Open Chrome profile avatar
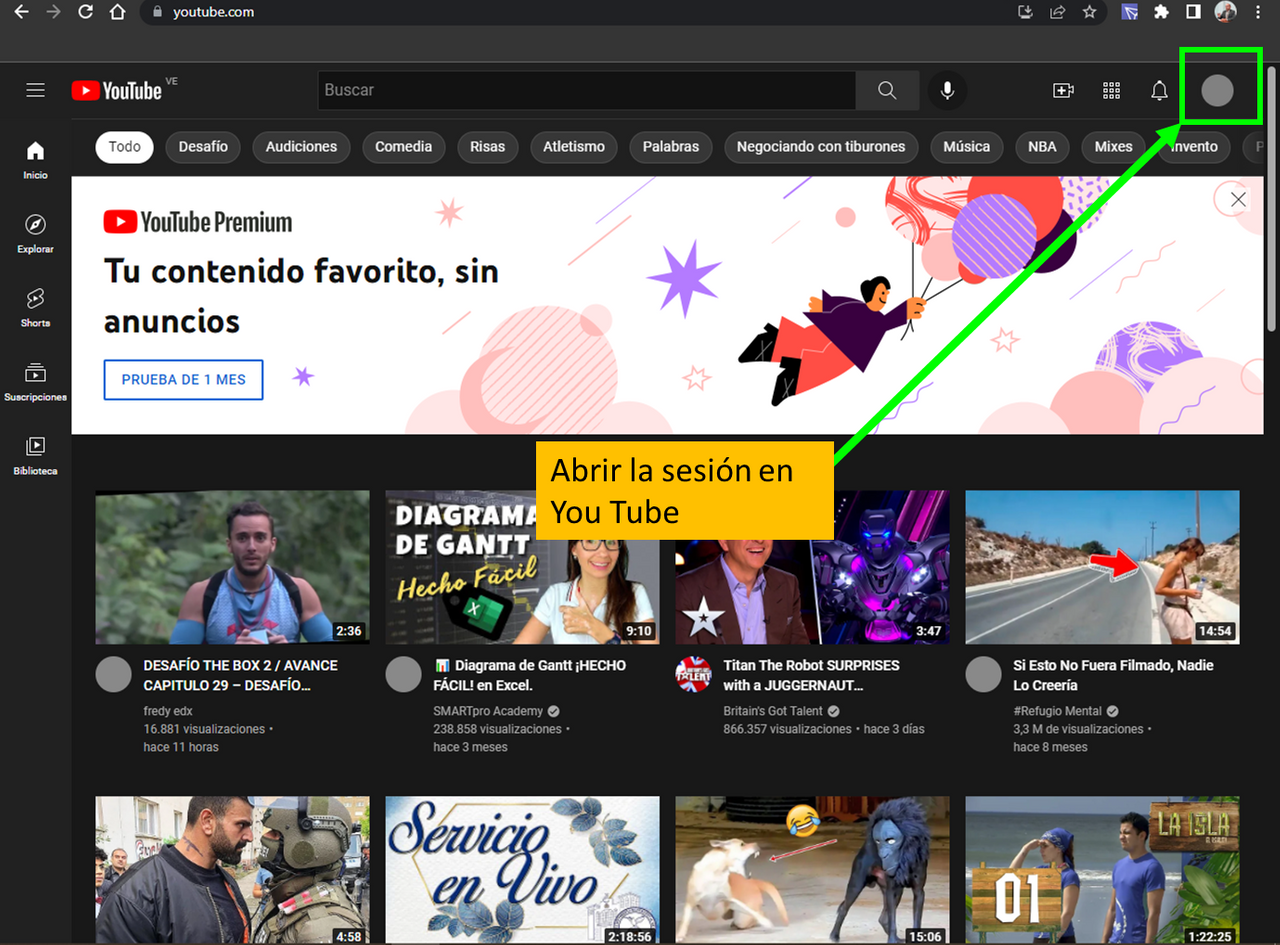This screenshot has height=945, width=1280. point(1226,12)
